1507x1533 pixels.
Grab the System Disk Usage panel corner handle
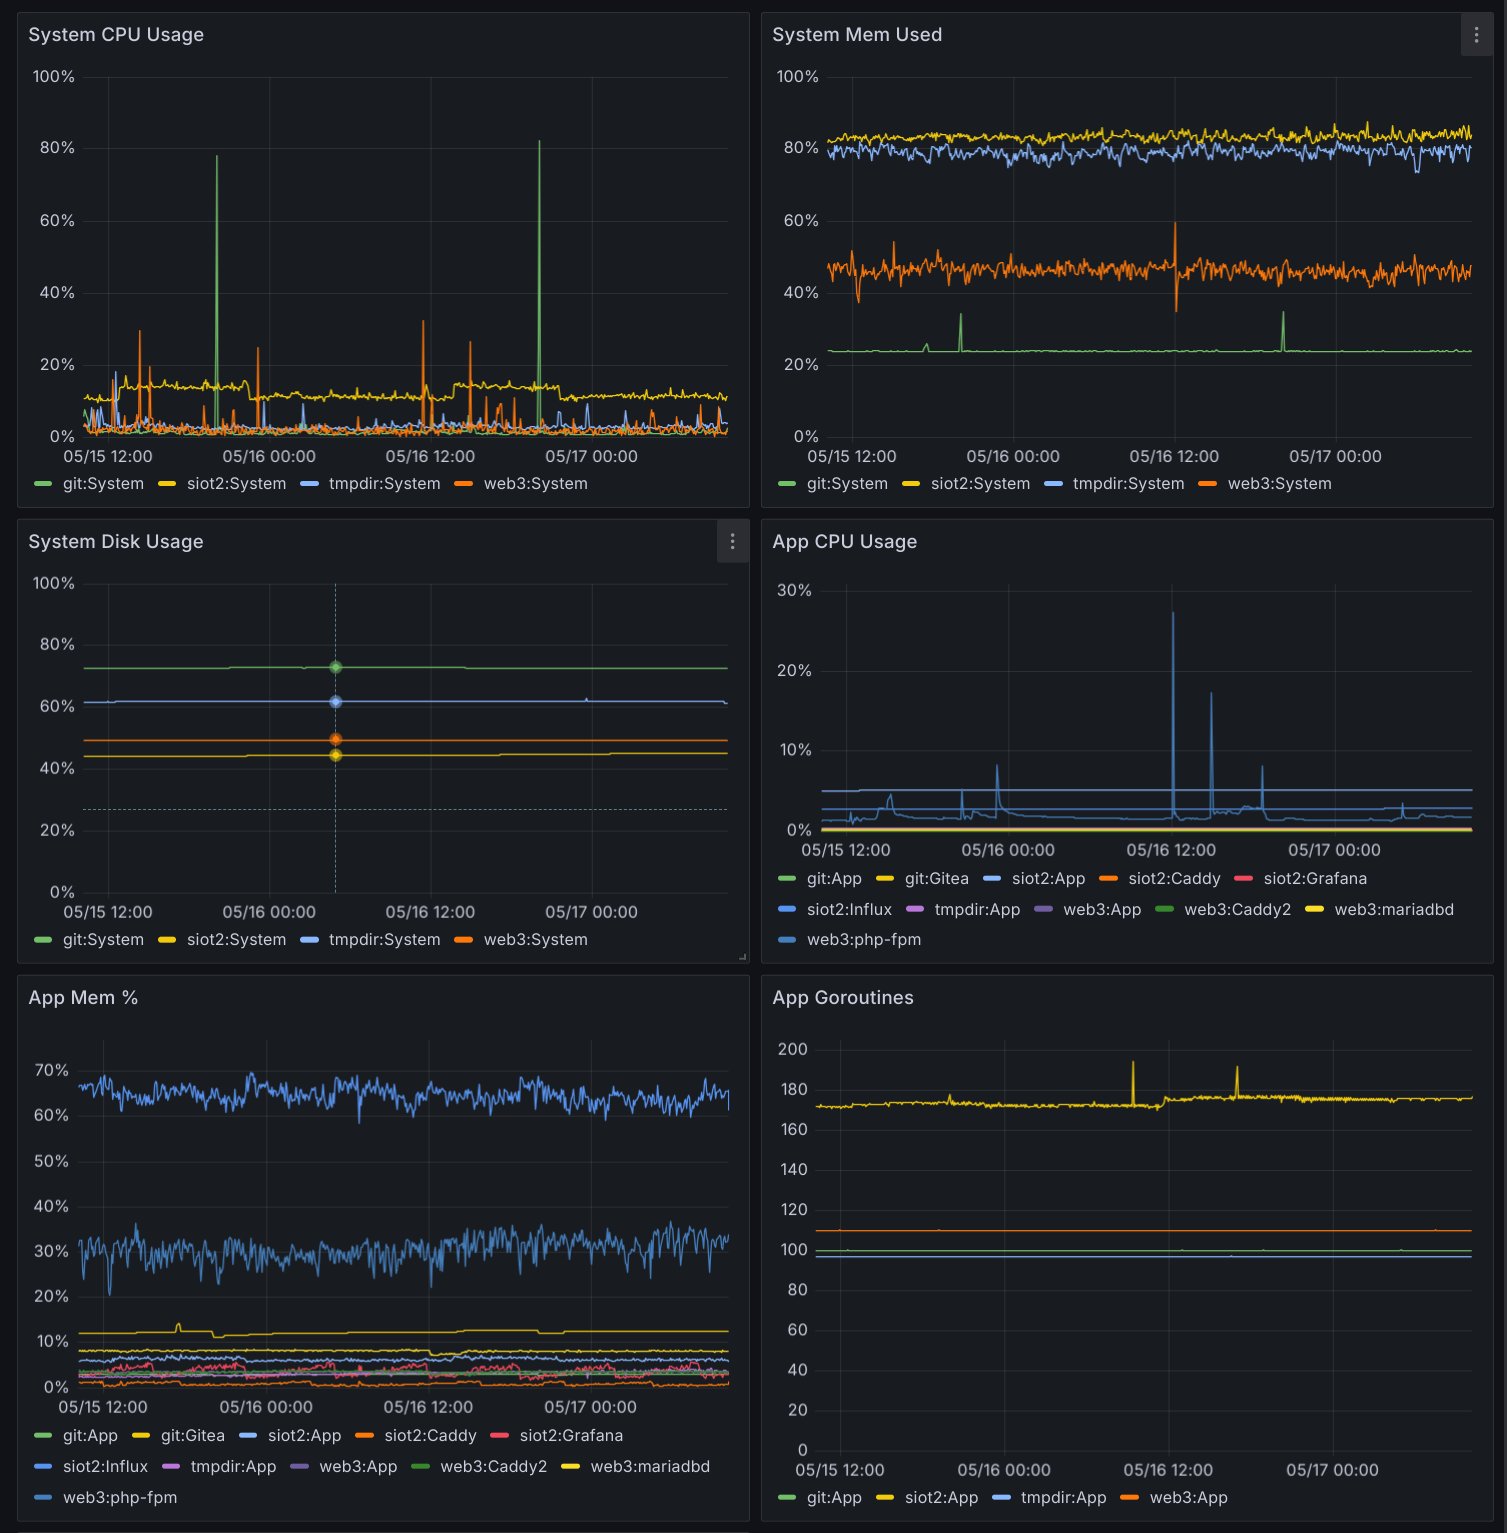tap(742, 957)
